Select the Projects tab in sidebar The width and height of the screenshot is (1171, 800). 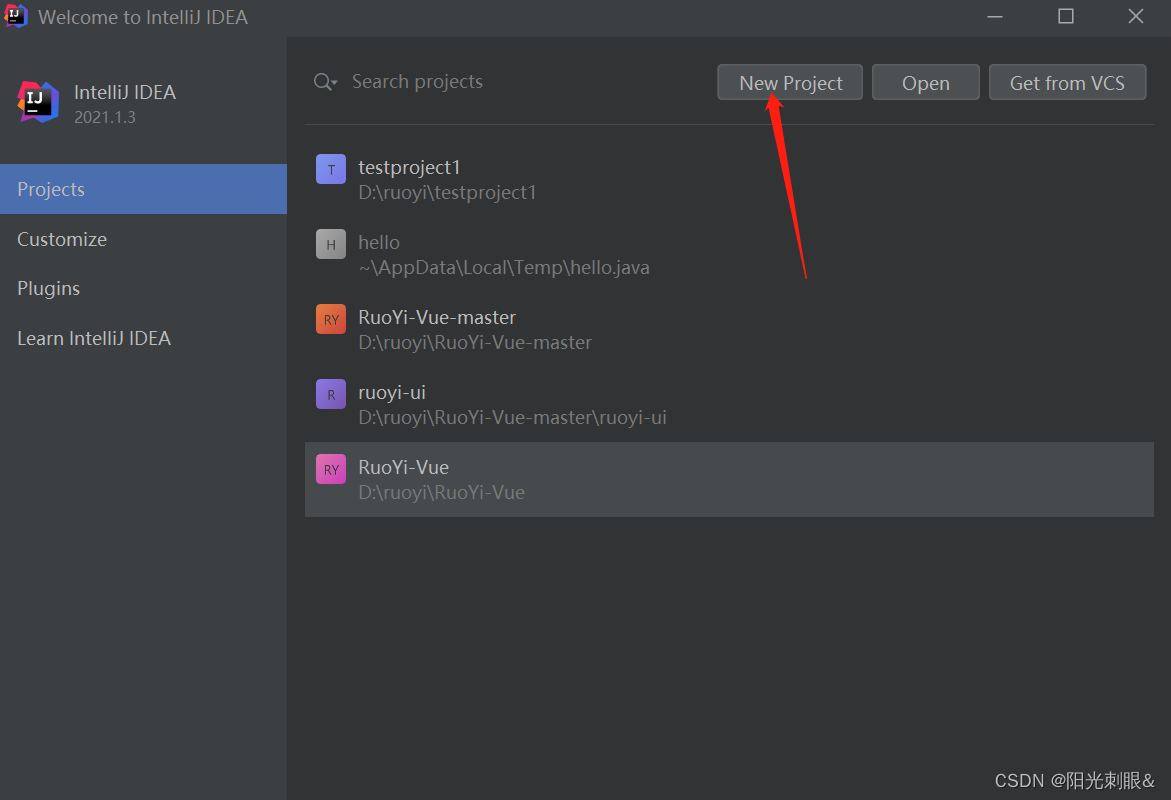click(x=143, y=189)
